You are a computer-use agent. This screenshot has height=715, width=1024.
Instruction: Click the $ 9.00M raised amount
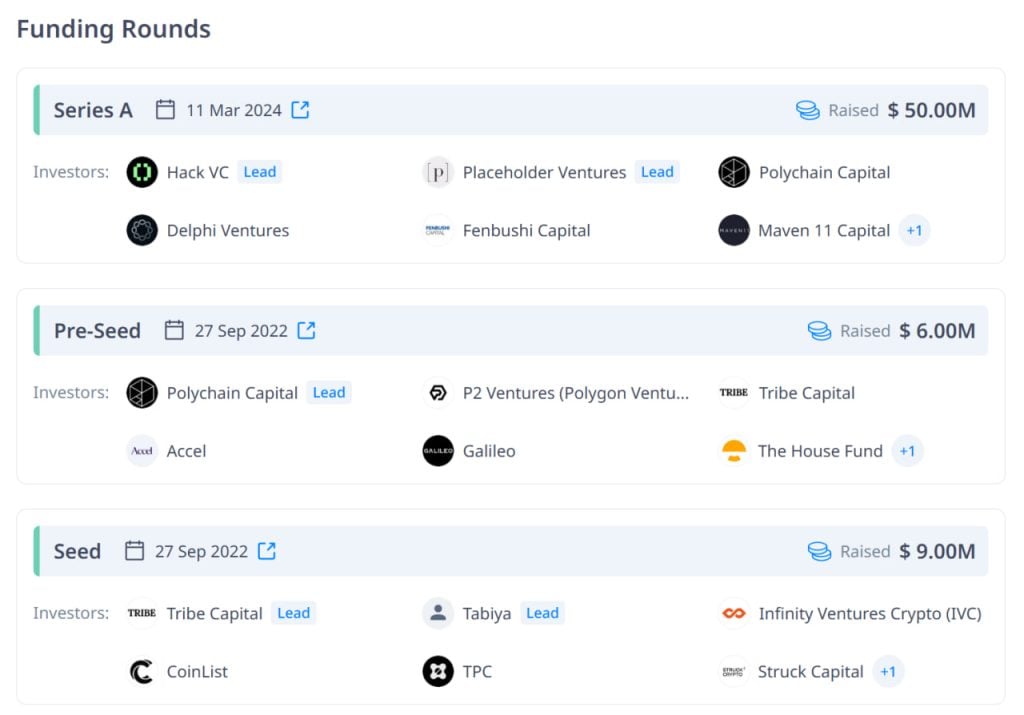pos(937,552)
